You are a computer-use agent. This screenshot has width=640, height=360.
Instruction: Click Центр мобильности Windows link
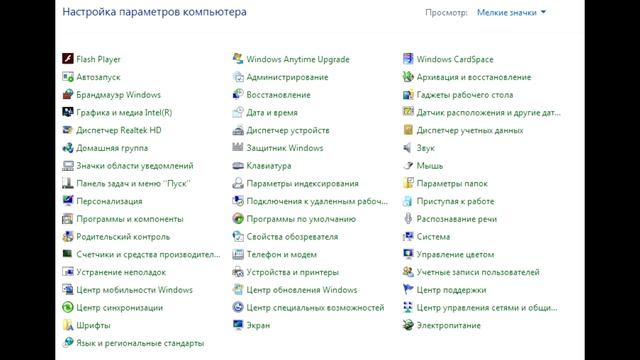tap(134, 290)
